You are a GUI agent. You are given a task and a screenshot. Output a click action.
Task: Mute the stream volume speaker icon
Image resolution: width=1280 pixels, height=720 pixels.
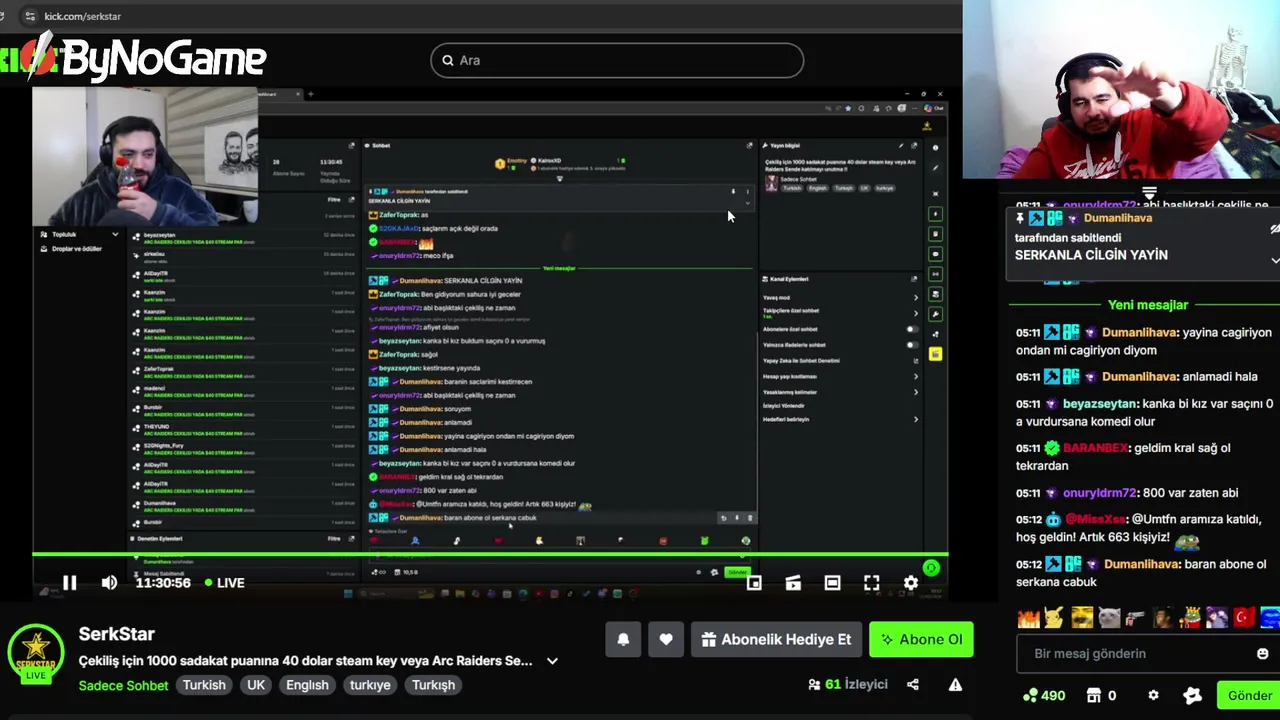[109, 583]
